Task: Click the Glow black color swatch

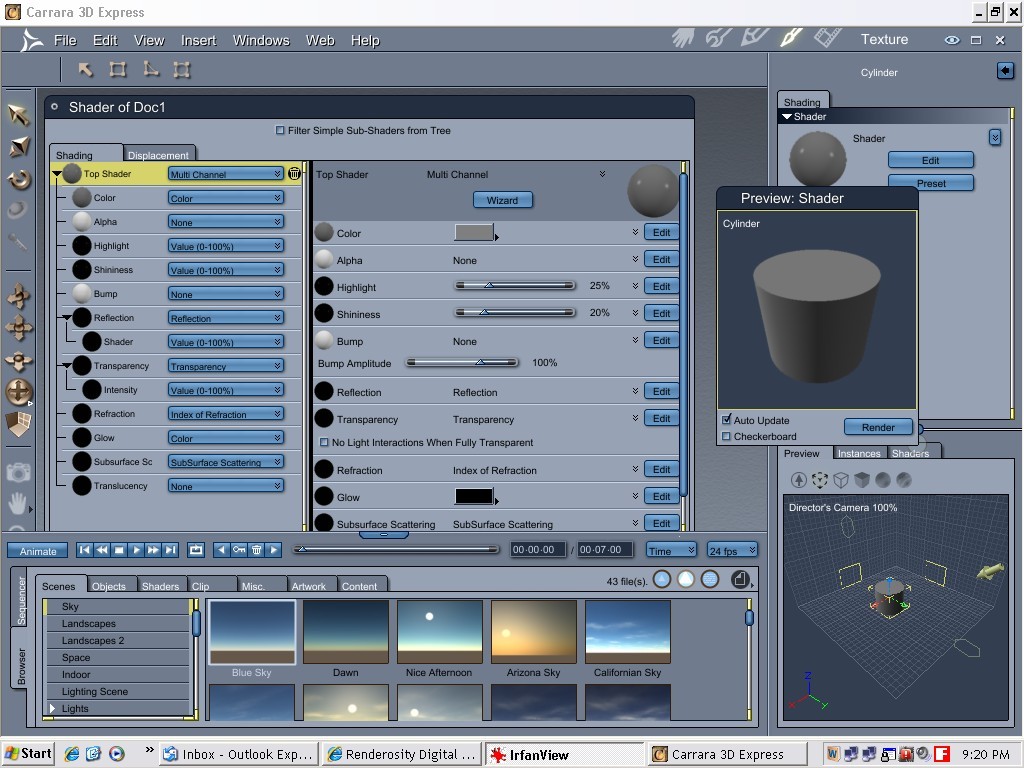Action: 474,497
